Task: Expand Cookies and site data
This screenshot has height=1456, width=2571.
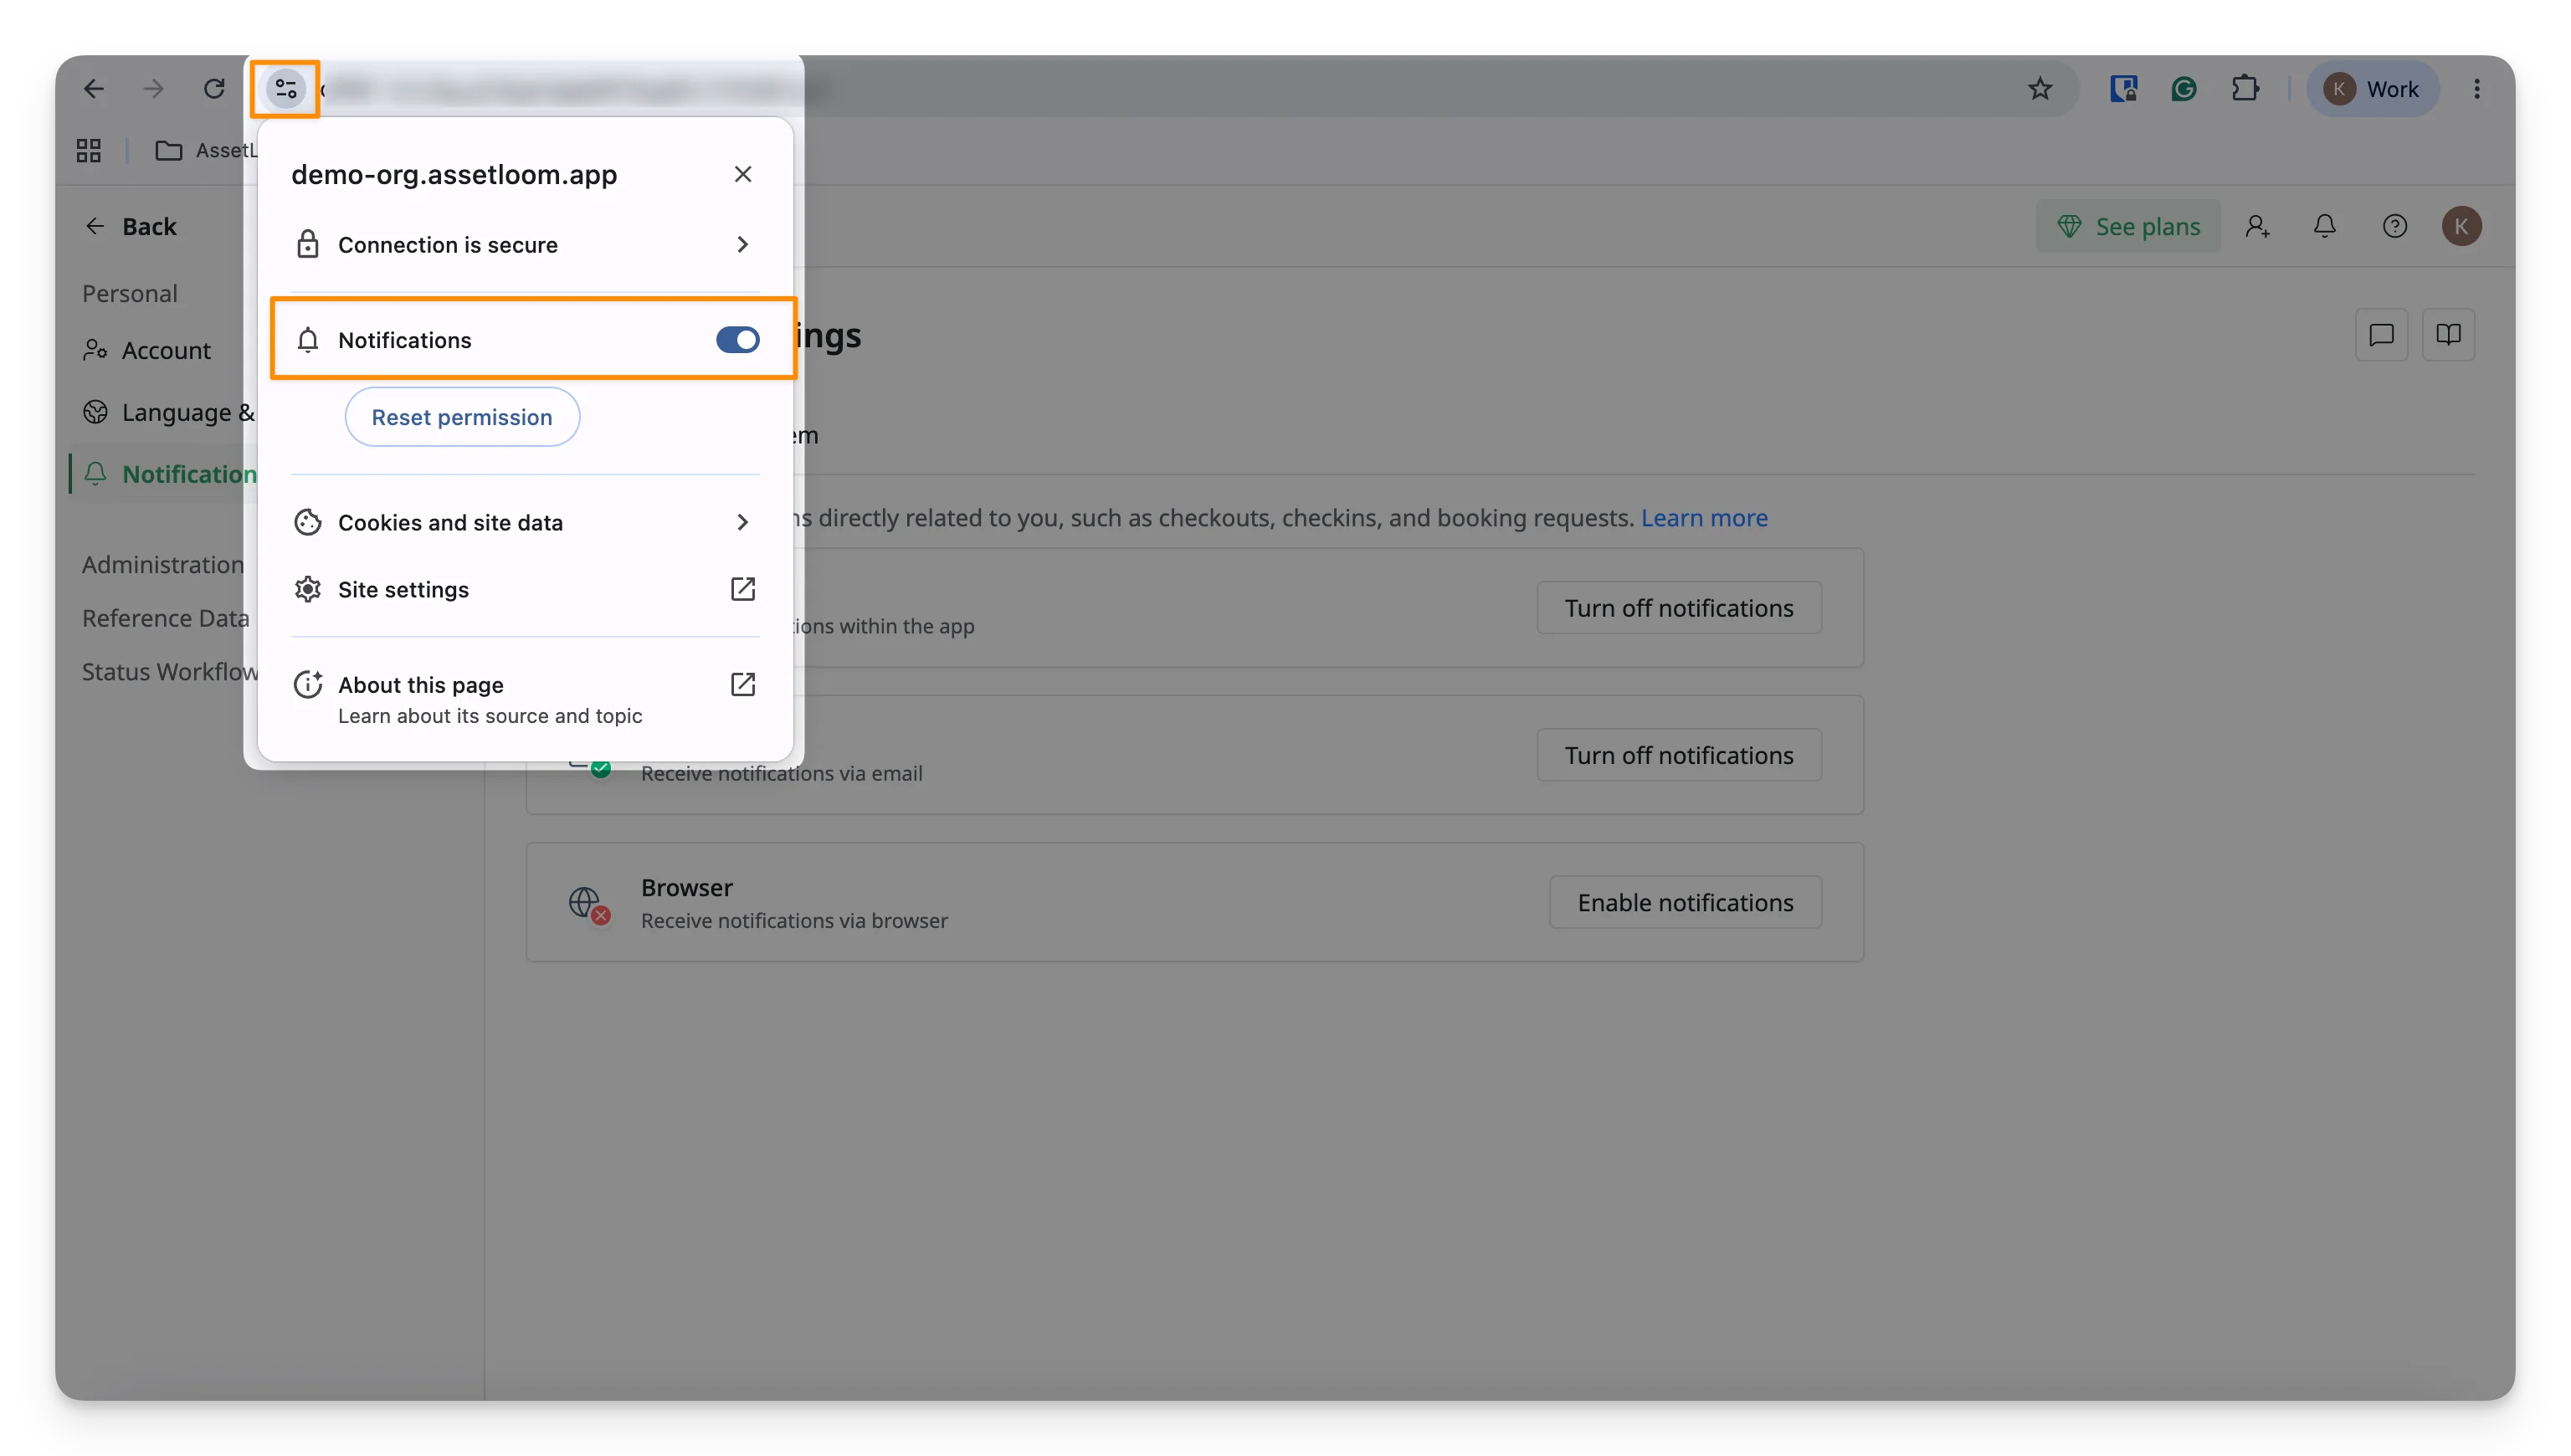Action: coord(525,522)
